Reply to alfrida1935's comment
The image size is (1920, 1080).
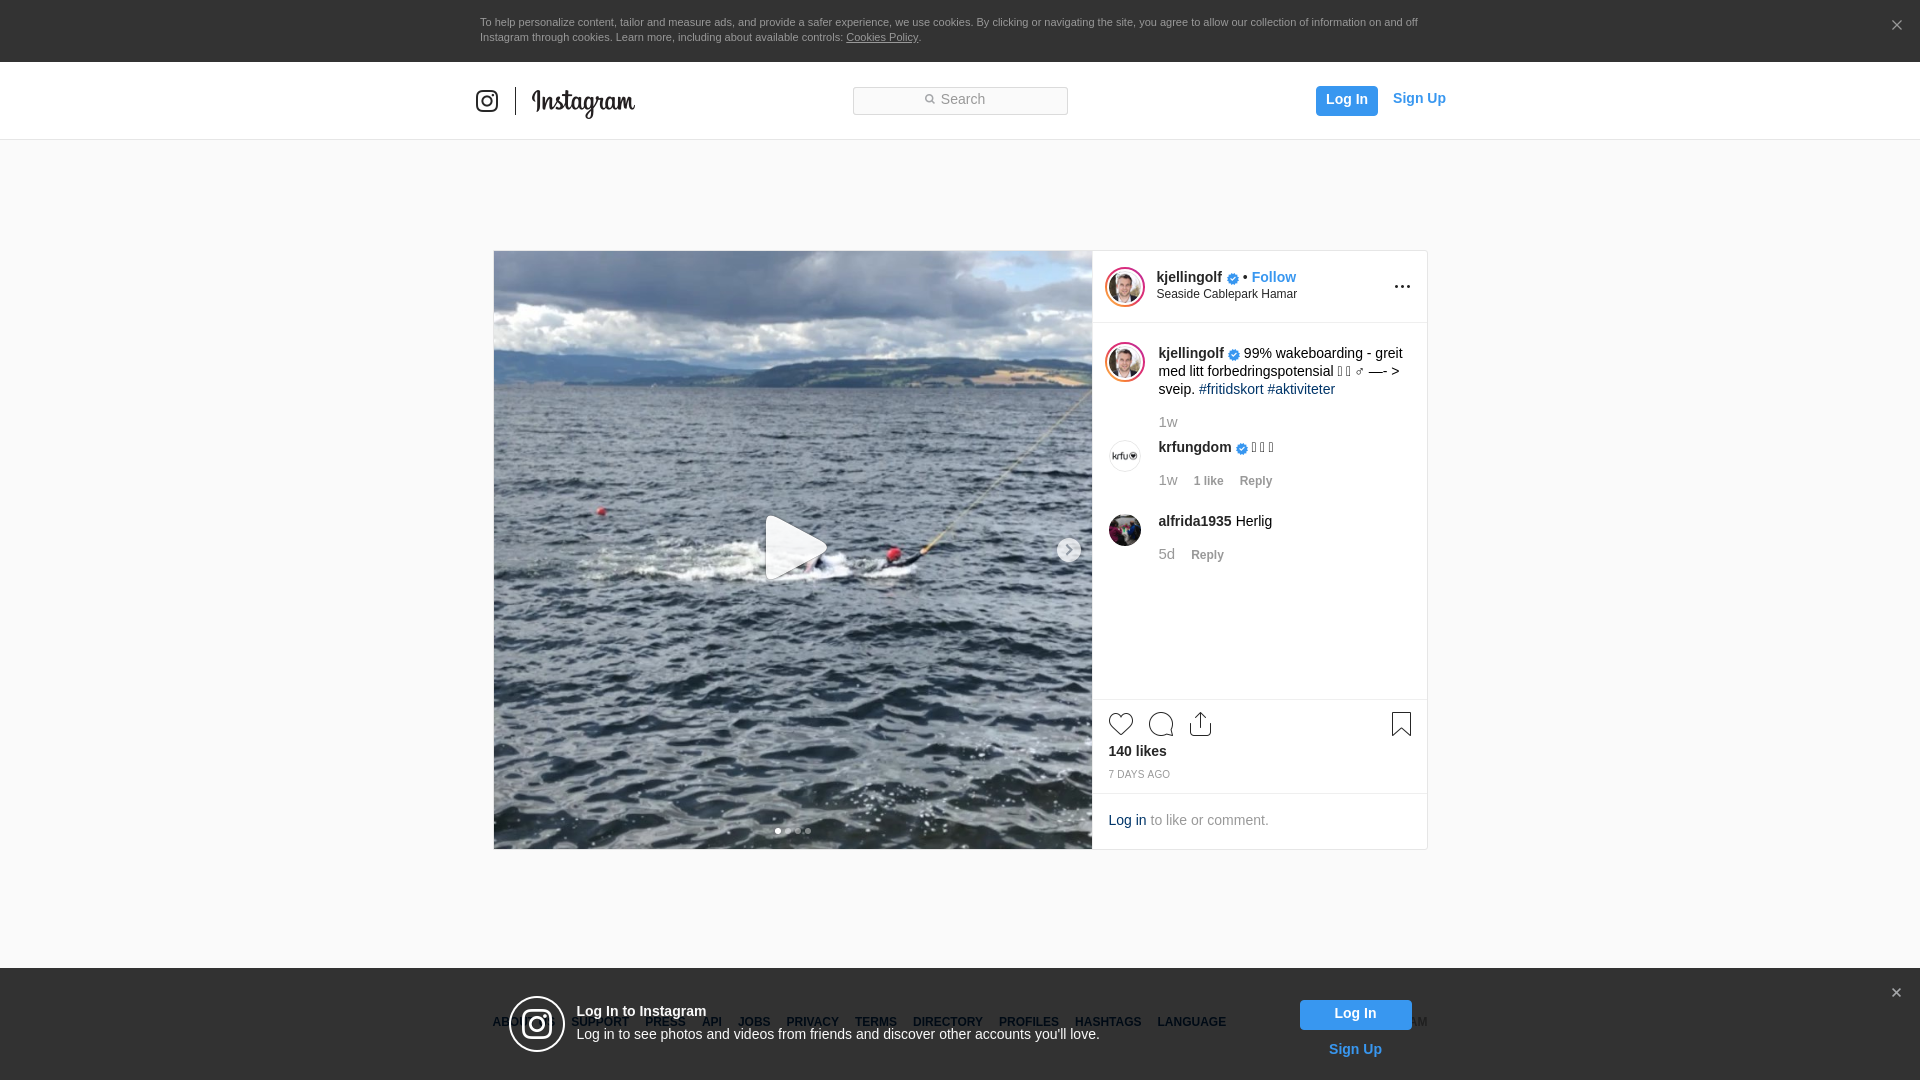pos(1207,555)
